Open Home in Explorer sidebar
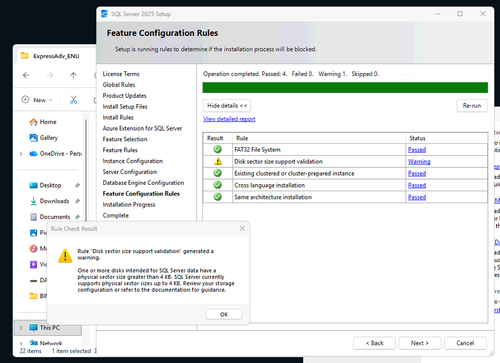 [43, 122]
